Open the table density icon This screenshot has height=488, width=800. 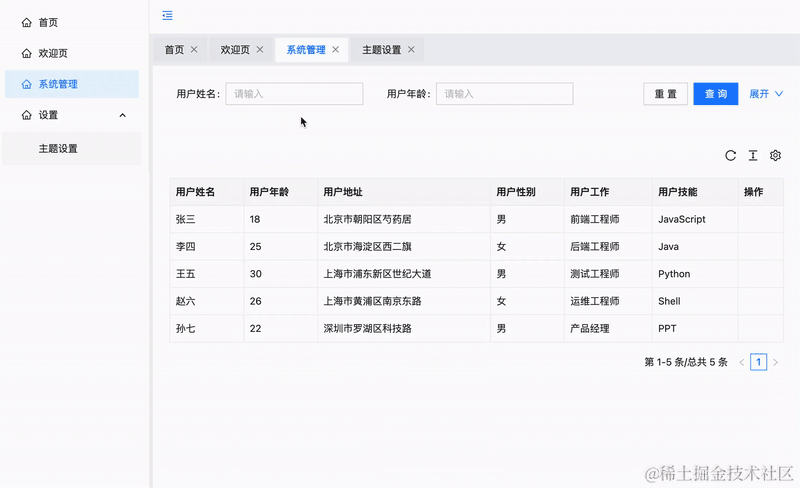pyautogui.click(x=753, y=155)
